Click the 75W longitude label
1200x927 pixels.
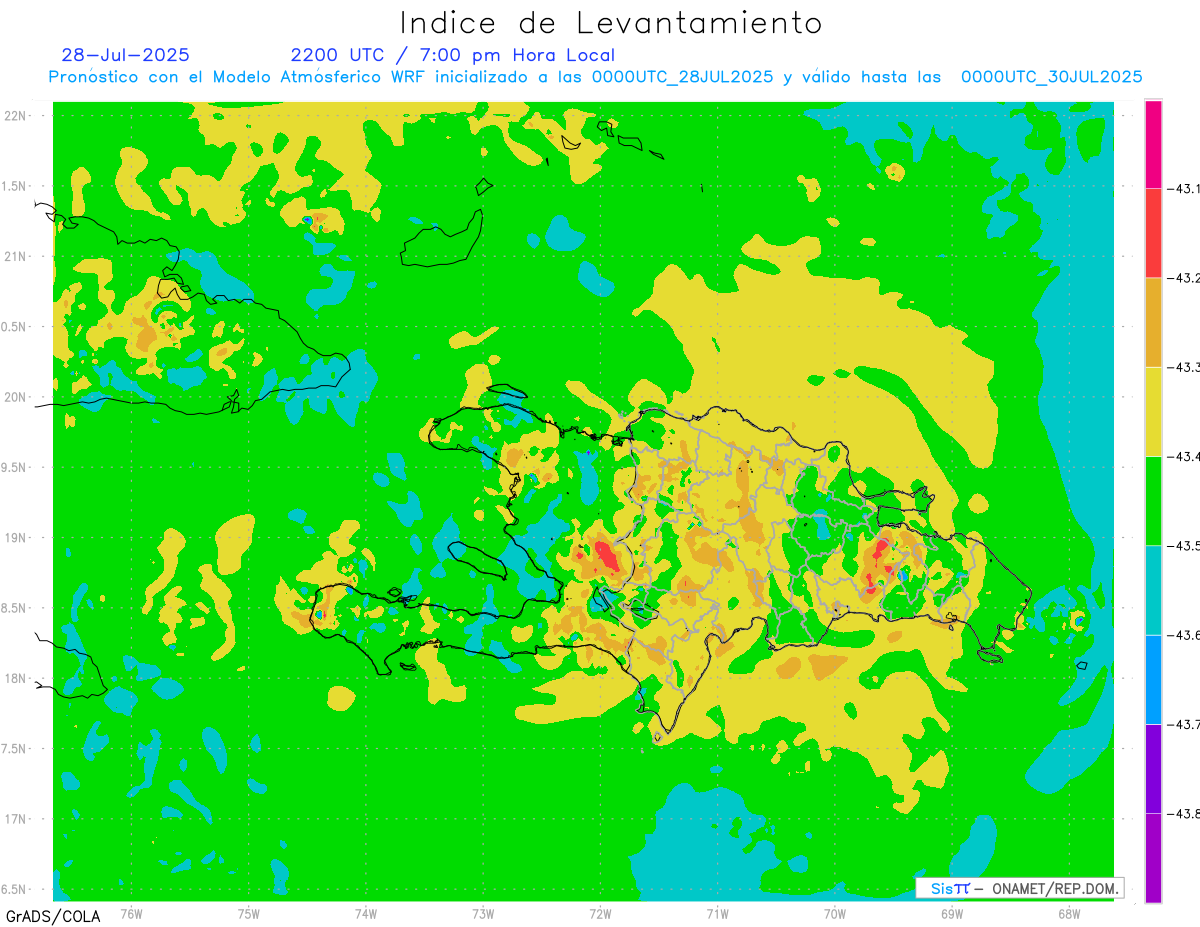249,913
